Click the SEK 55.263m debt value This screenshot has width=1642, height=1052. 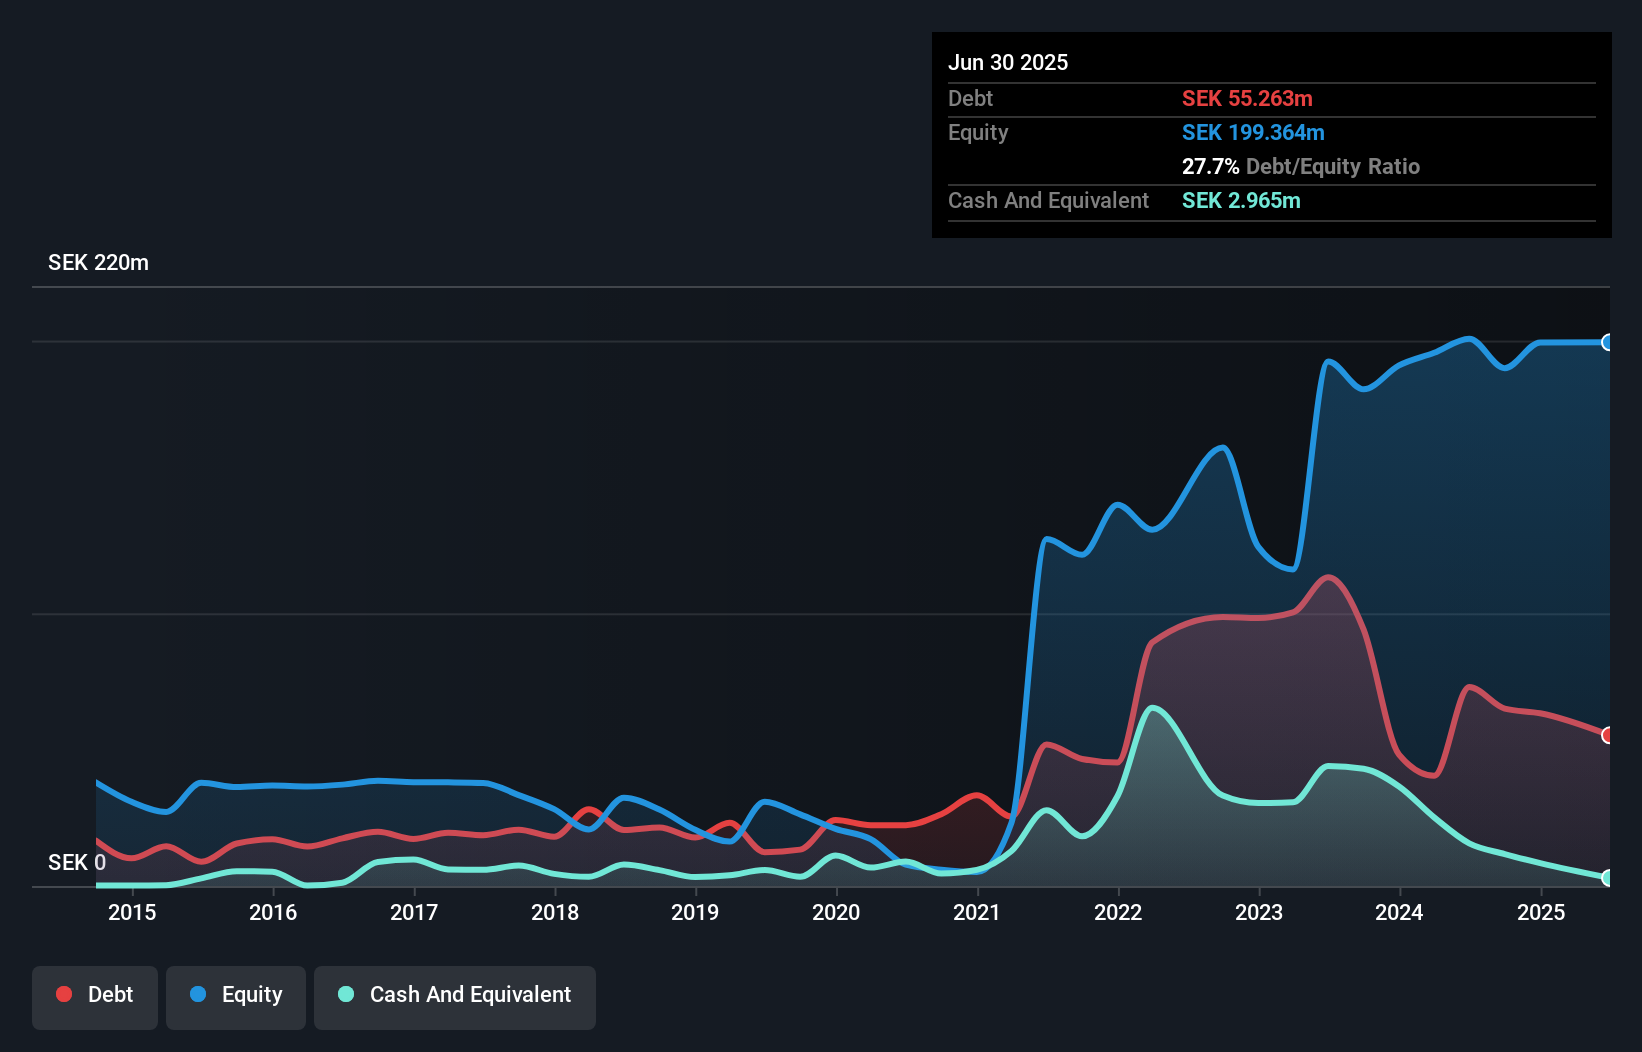click(1247, 98)
